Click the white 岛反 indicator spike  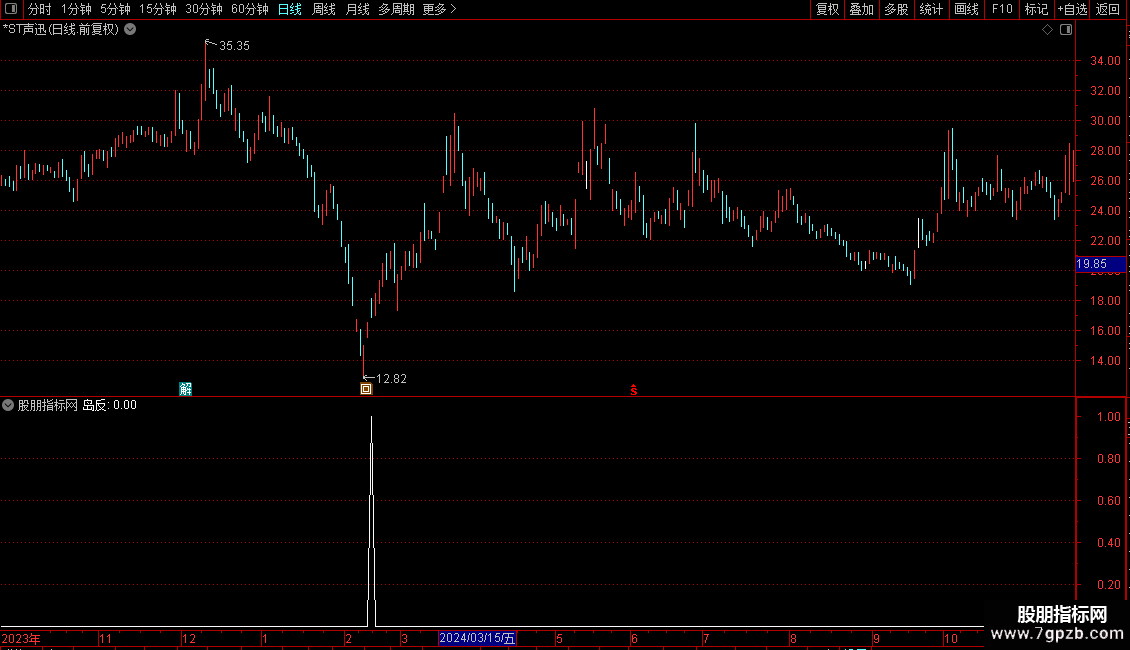click(371, 519)
